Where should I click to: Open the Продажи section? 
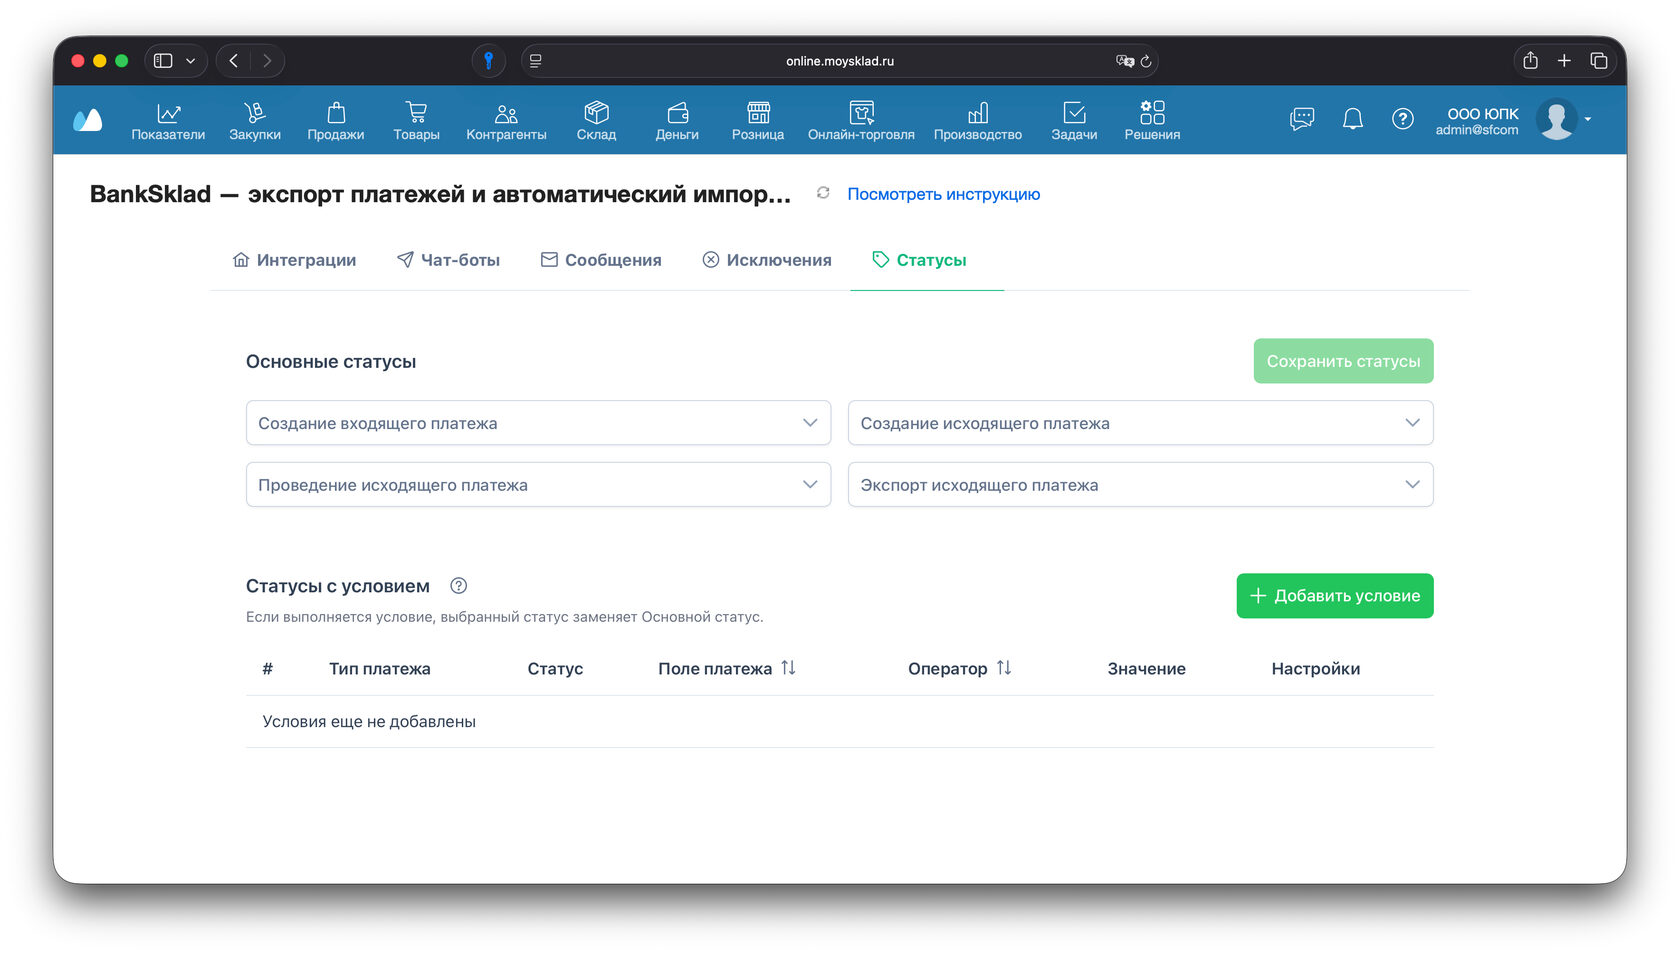tap(336, 120)
